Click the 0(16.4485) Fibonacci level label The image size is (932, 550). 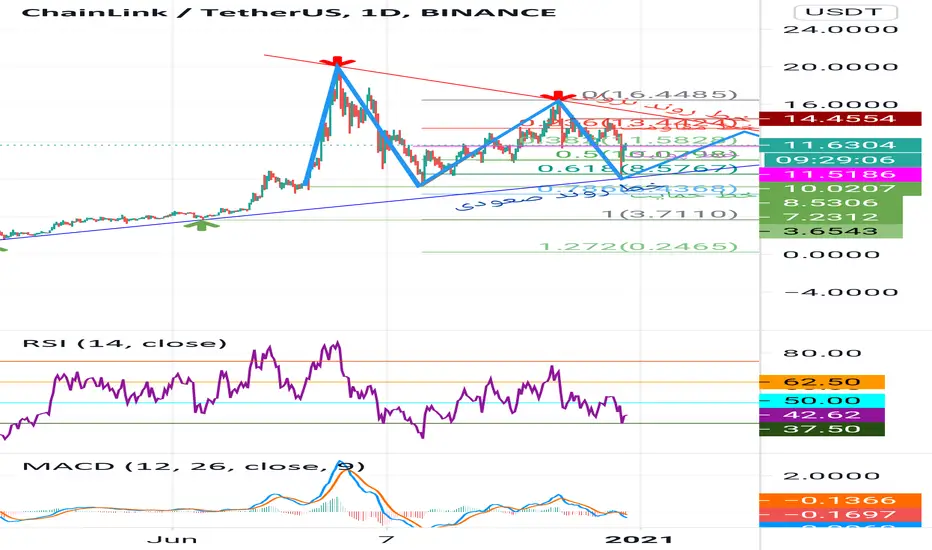tap(660, 94)
